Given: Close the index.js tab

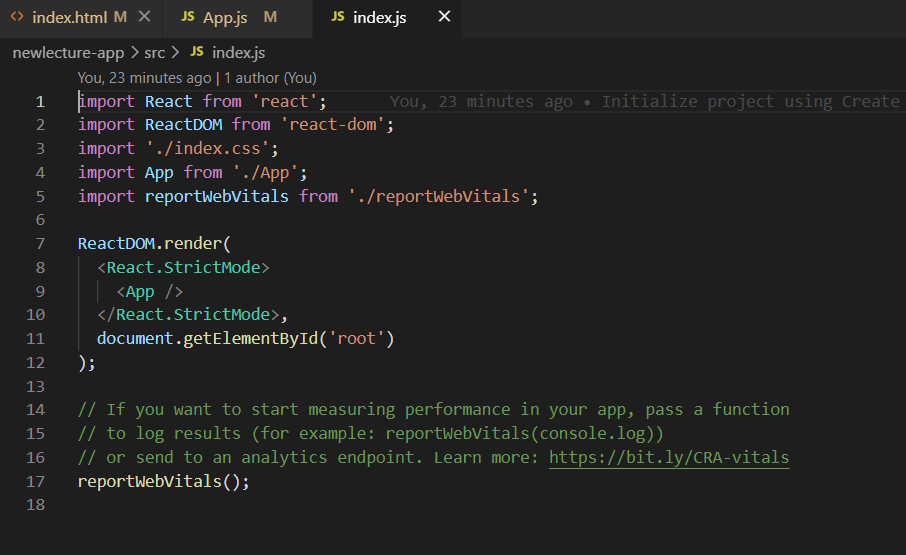Looking at the screenshot, I should pyautogui.click(x=444, y=17).
